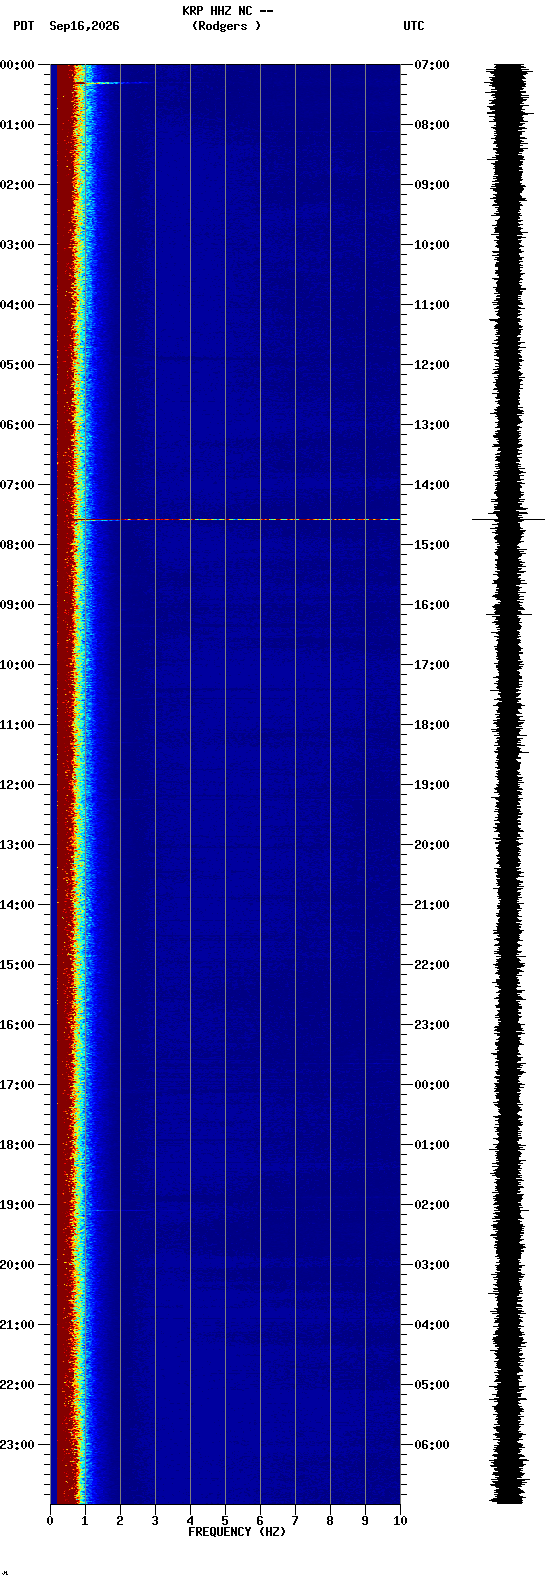Pick the 20:00 label on the UTC axis
The width and height of the screenshot is (552, 1584).
(x=432, y=845)
